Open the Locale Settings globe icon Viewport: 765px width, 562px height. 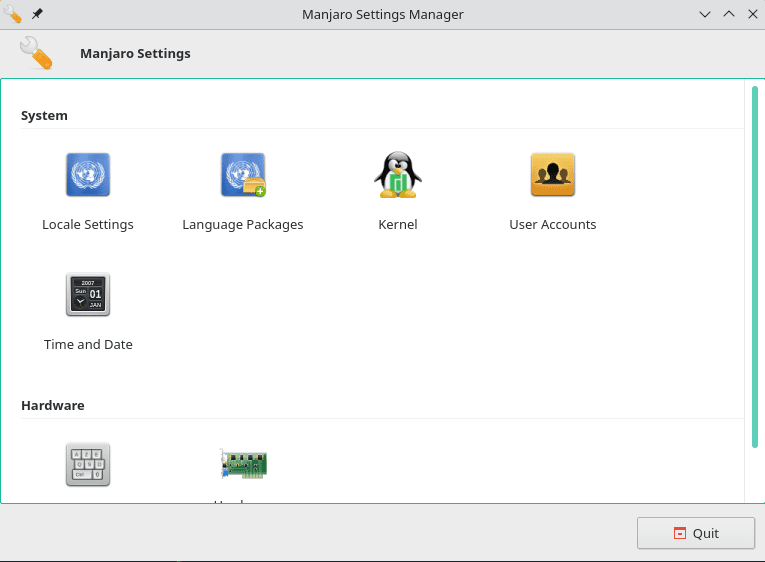tap(88, 174)
